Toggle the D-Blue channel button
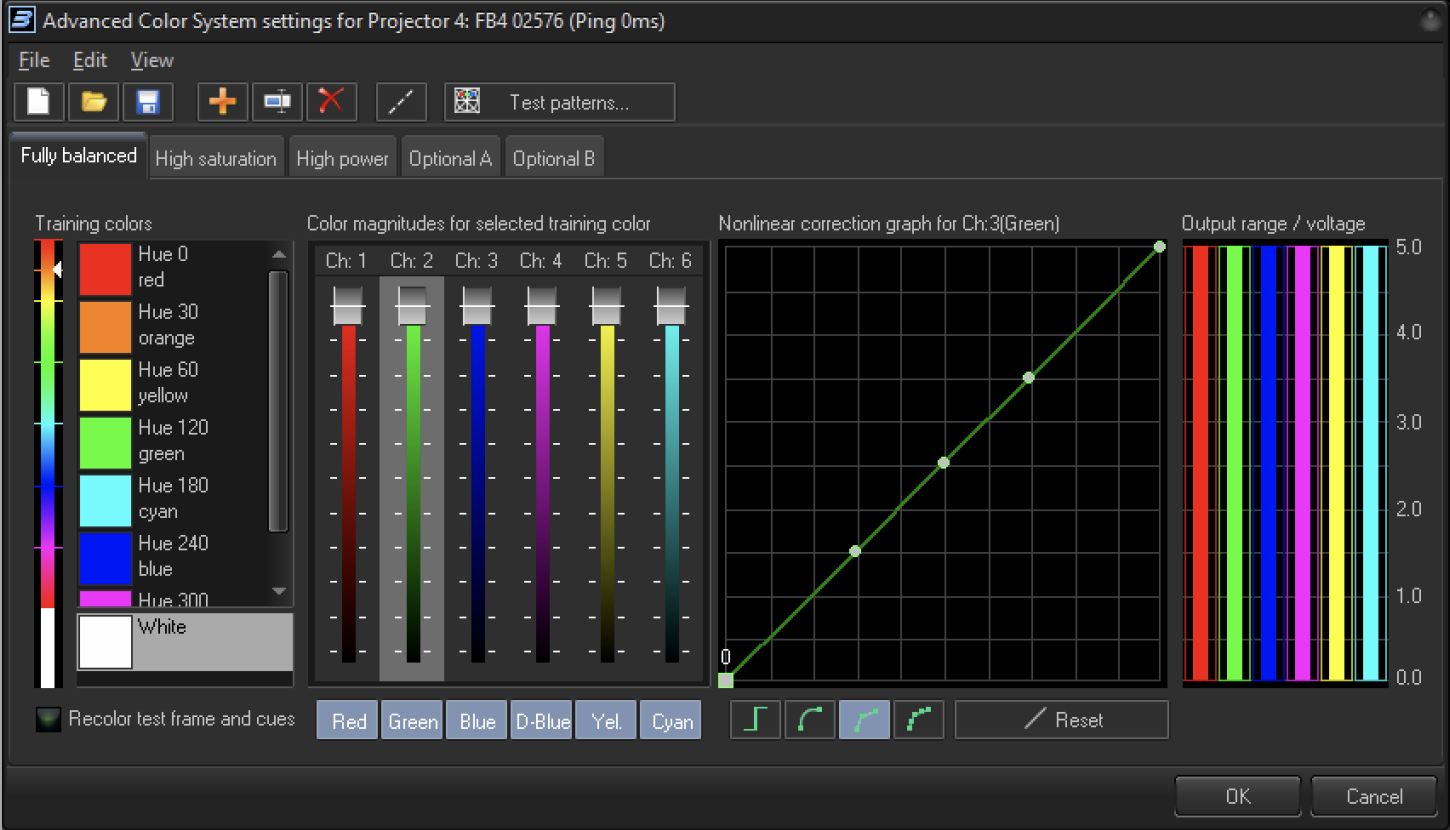Screen dimensions: 1450x830 [542, 721]
